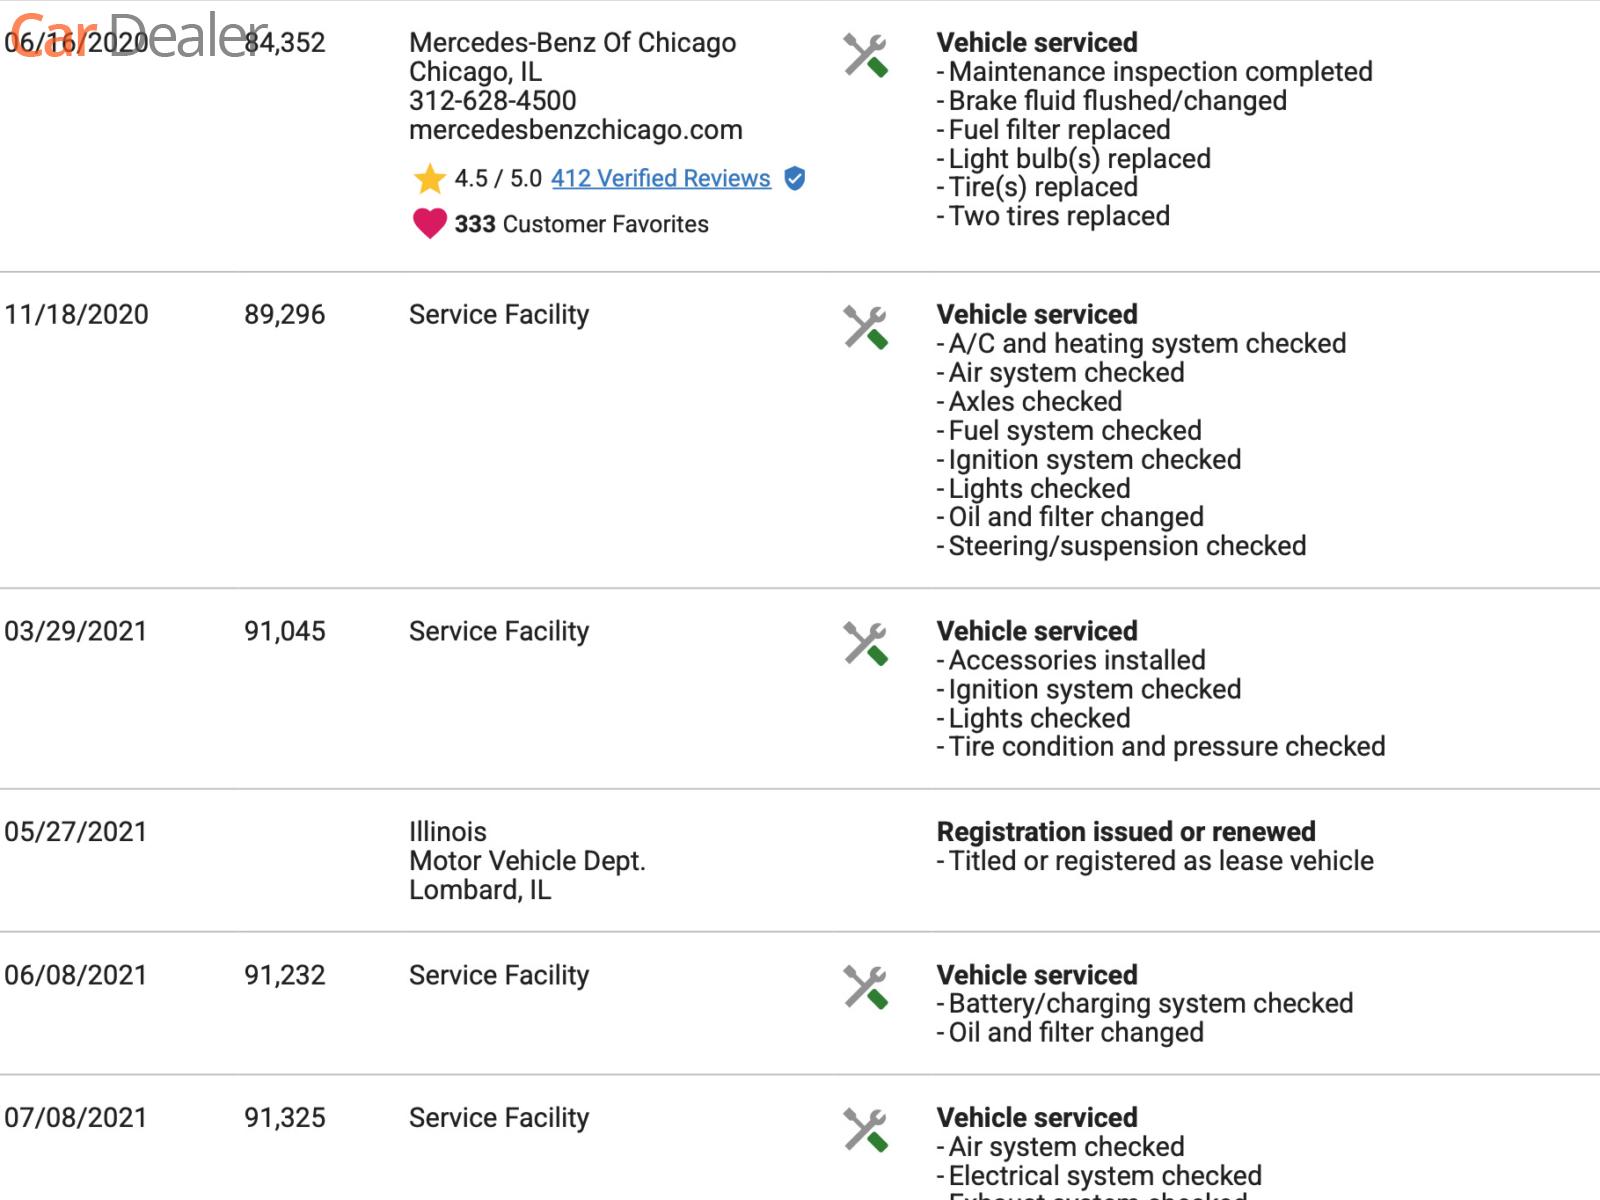The width and height of the screenshot is (1600, 1200).
Task: Click the service wrench icon for 11/18/2020
Action: (865, 328)
